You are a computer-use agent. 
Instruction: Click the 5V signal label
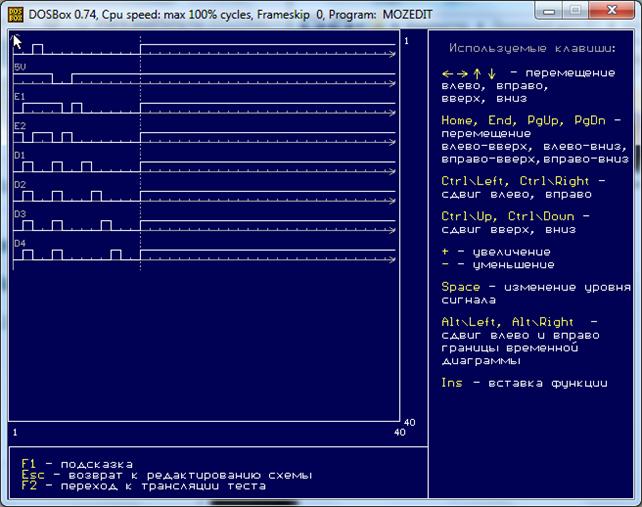(20, 67)
